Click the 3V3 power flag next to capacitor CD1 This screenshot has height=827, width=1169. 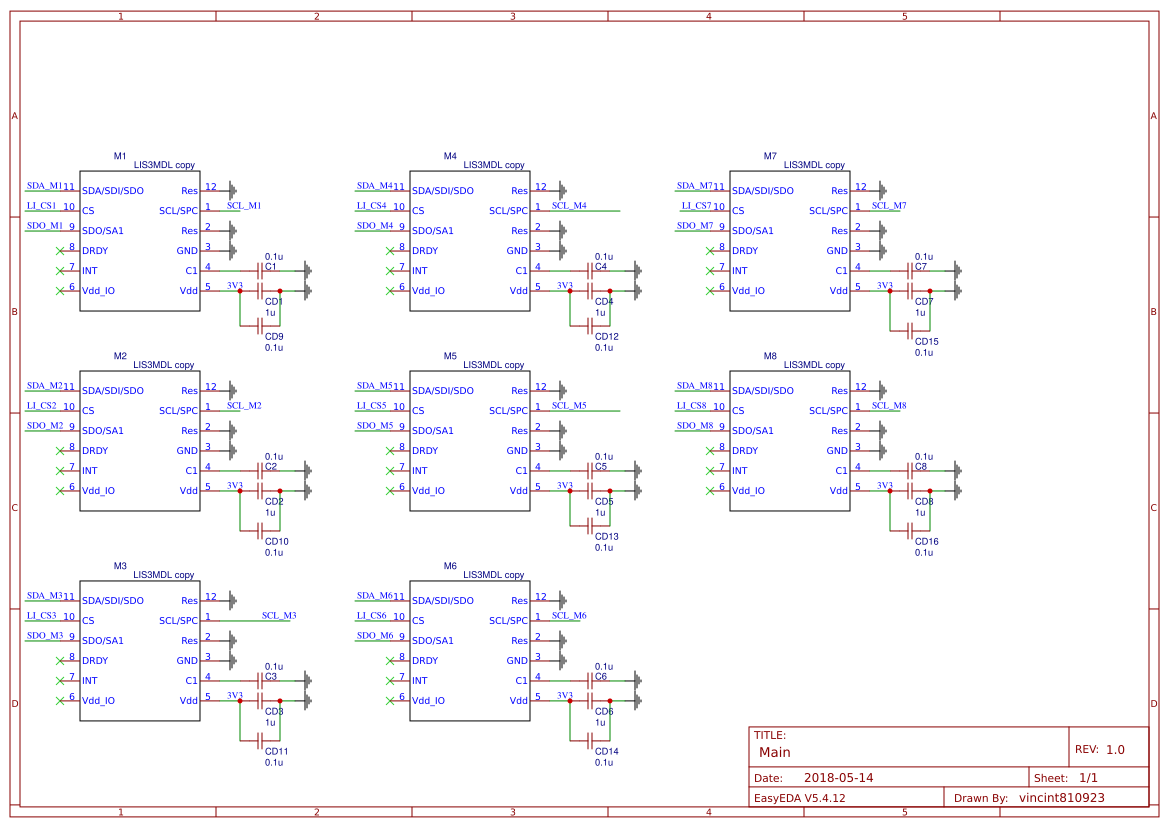(234, 287)
